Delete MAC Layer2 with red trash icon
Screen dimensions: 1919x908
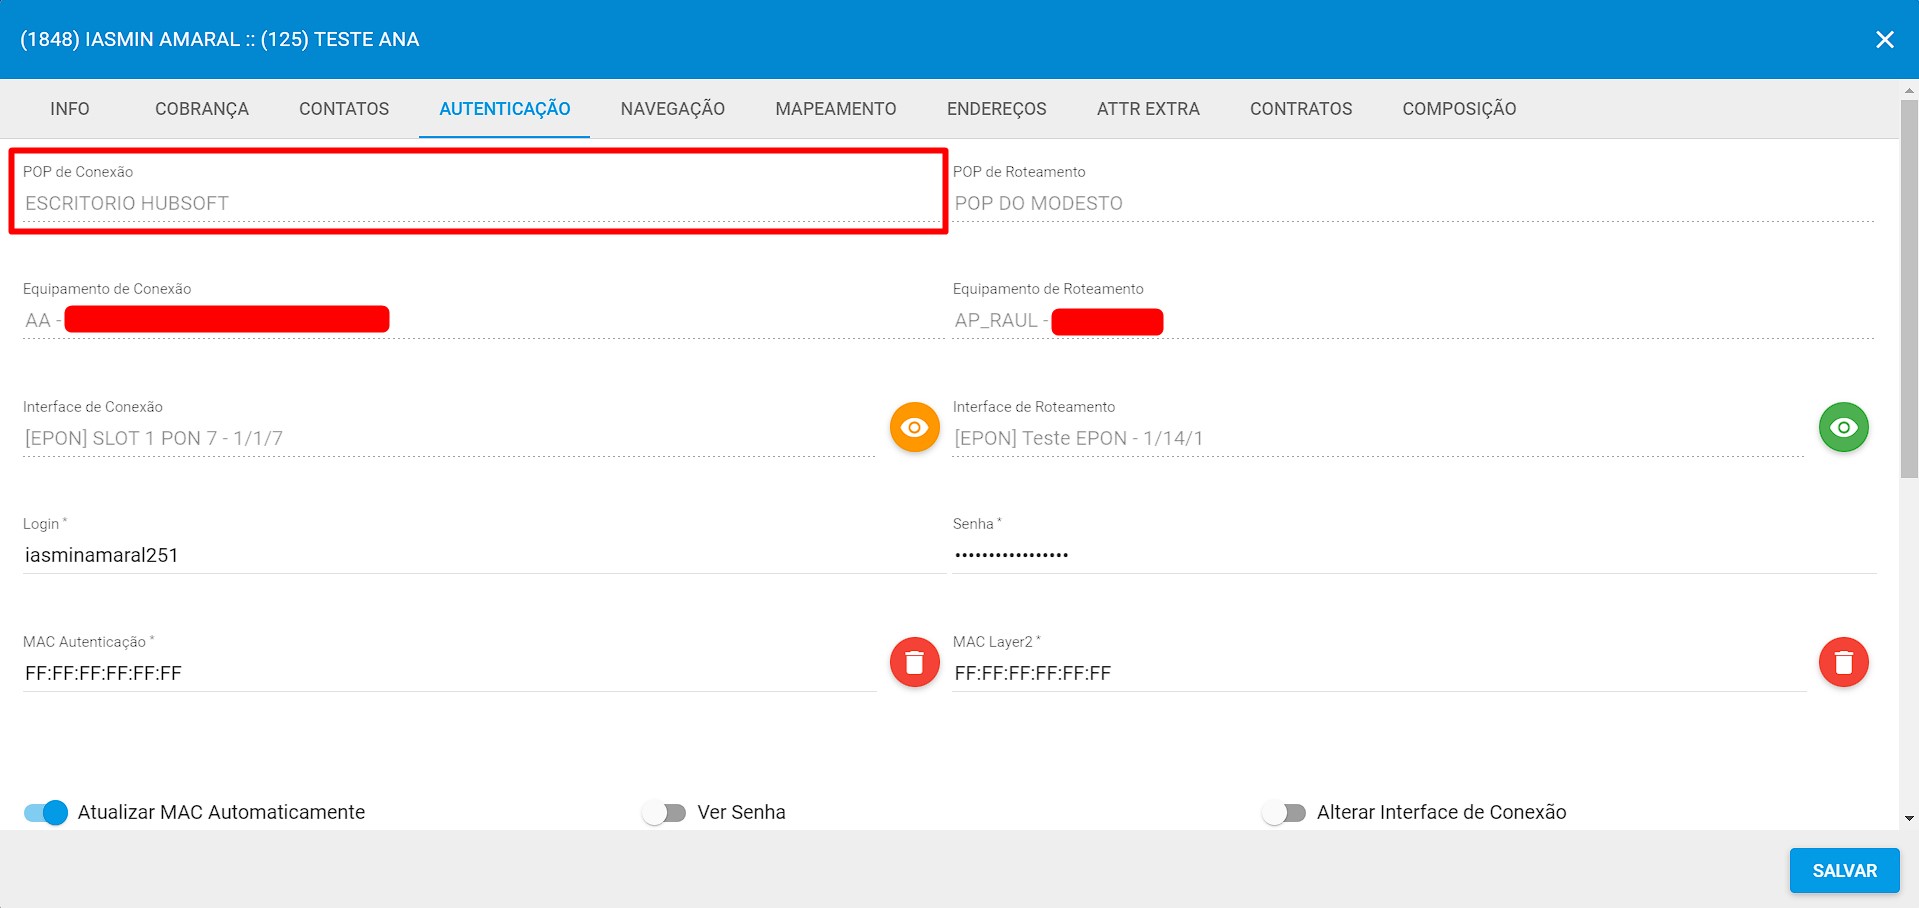pos(1843,662)
